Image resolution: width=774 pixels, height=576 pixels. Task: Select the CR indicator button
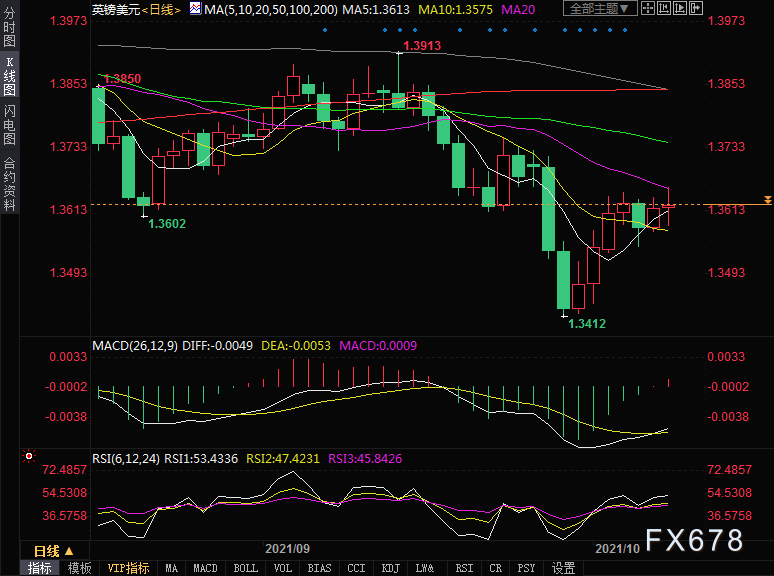(x=496, y=568)
